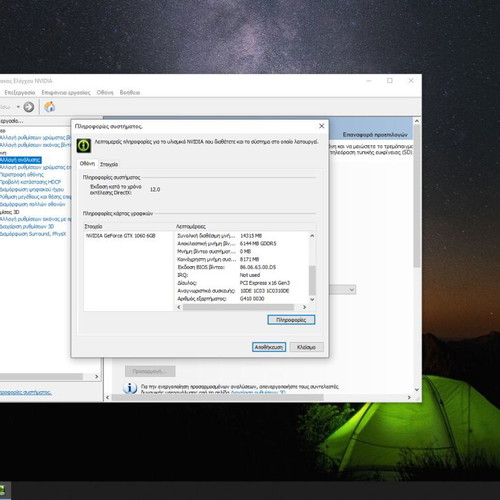500x500 pixels.
Task: Open the back button history dropdown arrow
Action: (x=18, y=107)
